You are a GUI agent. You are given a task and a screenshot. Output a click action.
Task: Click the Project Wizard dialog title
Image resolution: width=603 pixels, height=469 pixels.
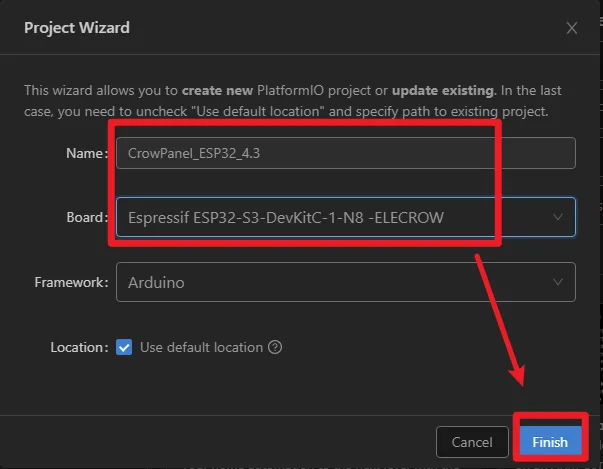tap(77, 28)
